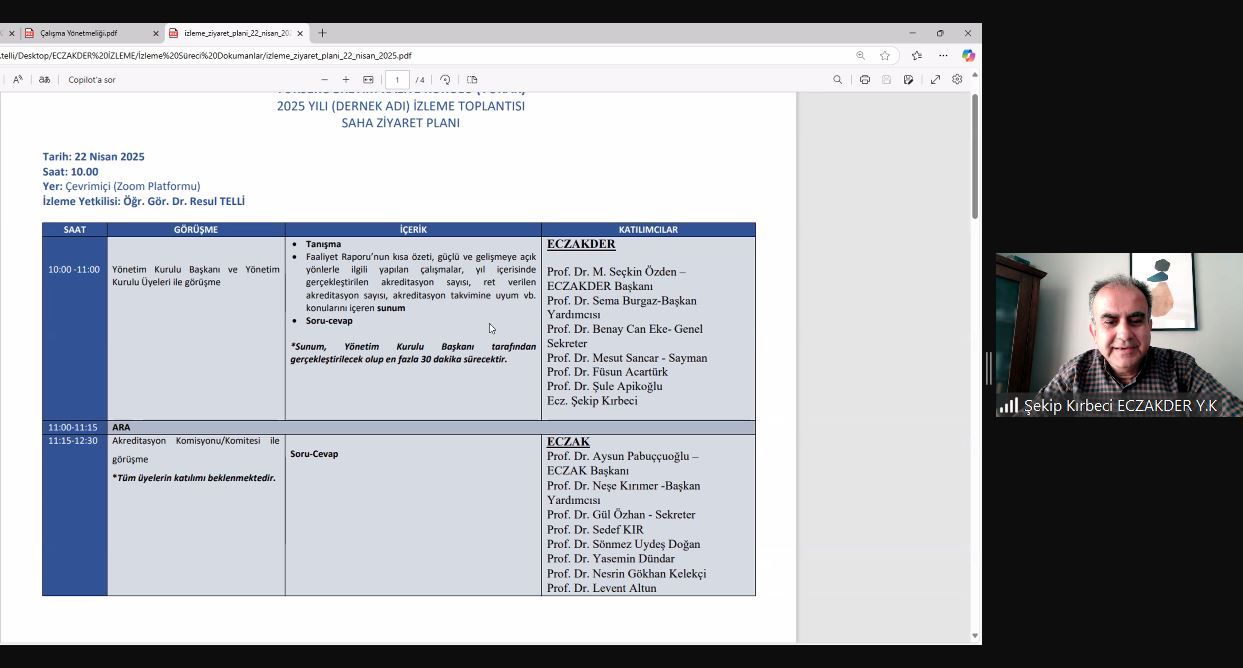
Task: Open find-in-document search icon
Action: click(838, 80)
